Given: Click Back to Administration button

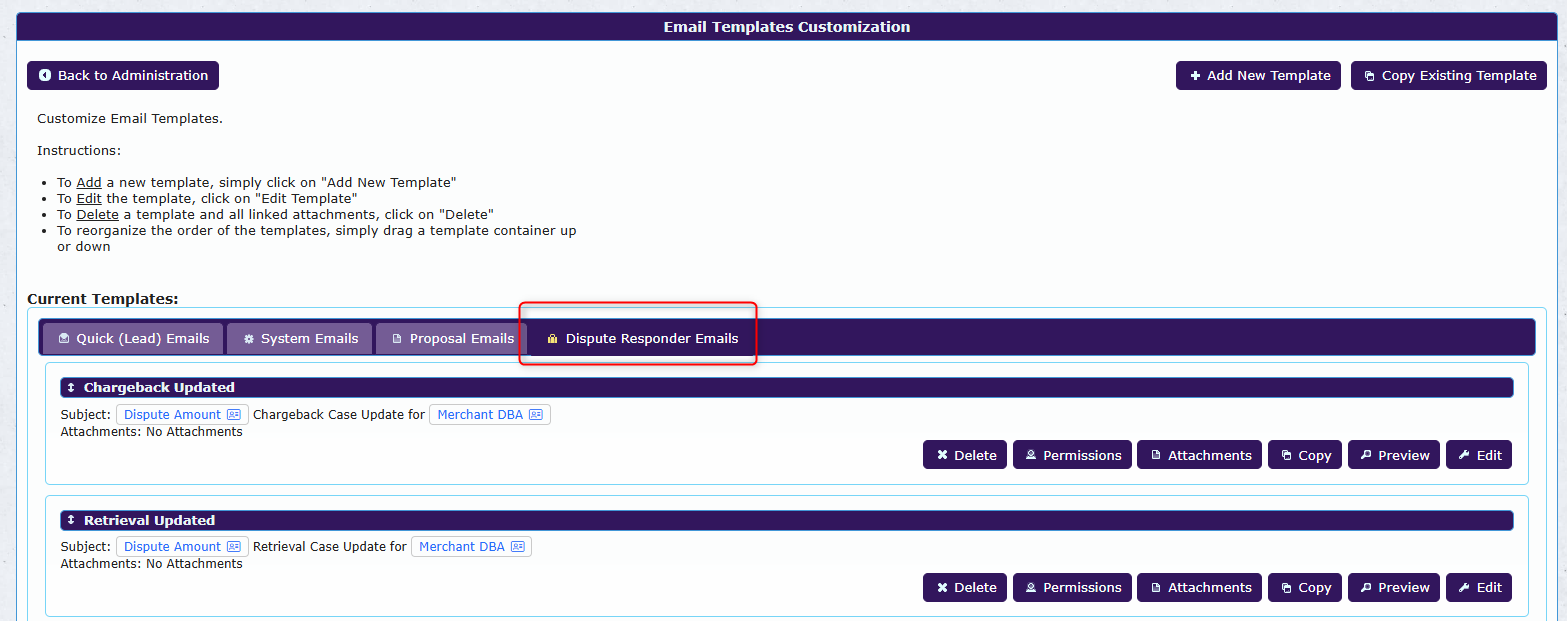Looking at the screenshot, I should [x=123, y=75].
